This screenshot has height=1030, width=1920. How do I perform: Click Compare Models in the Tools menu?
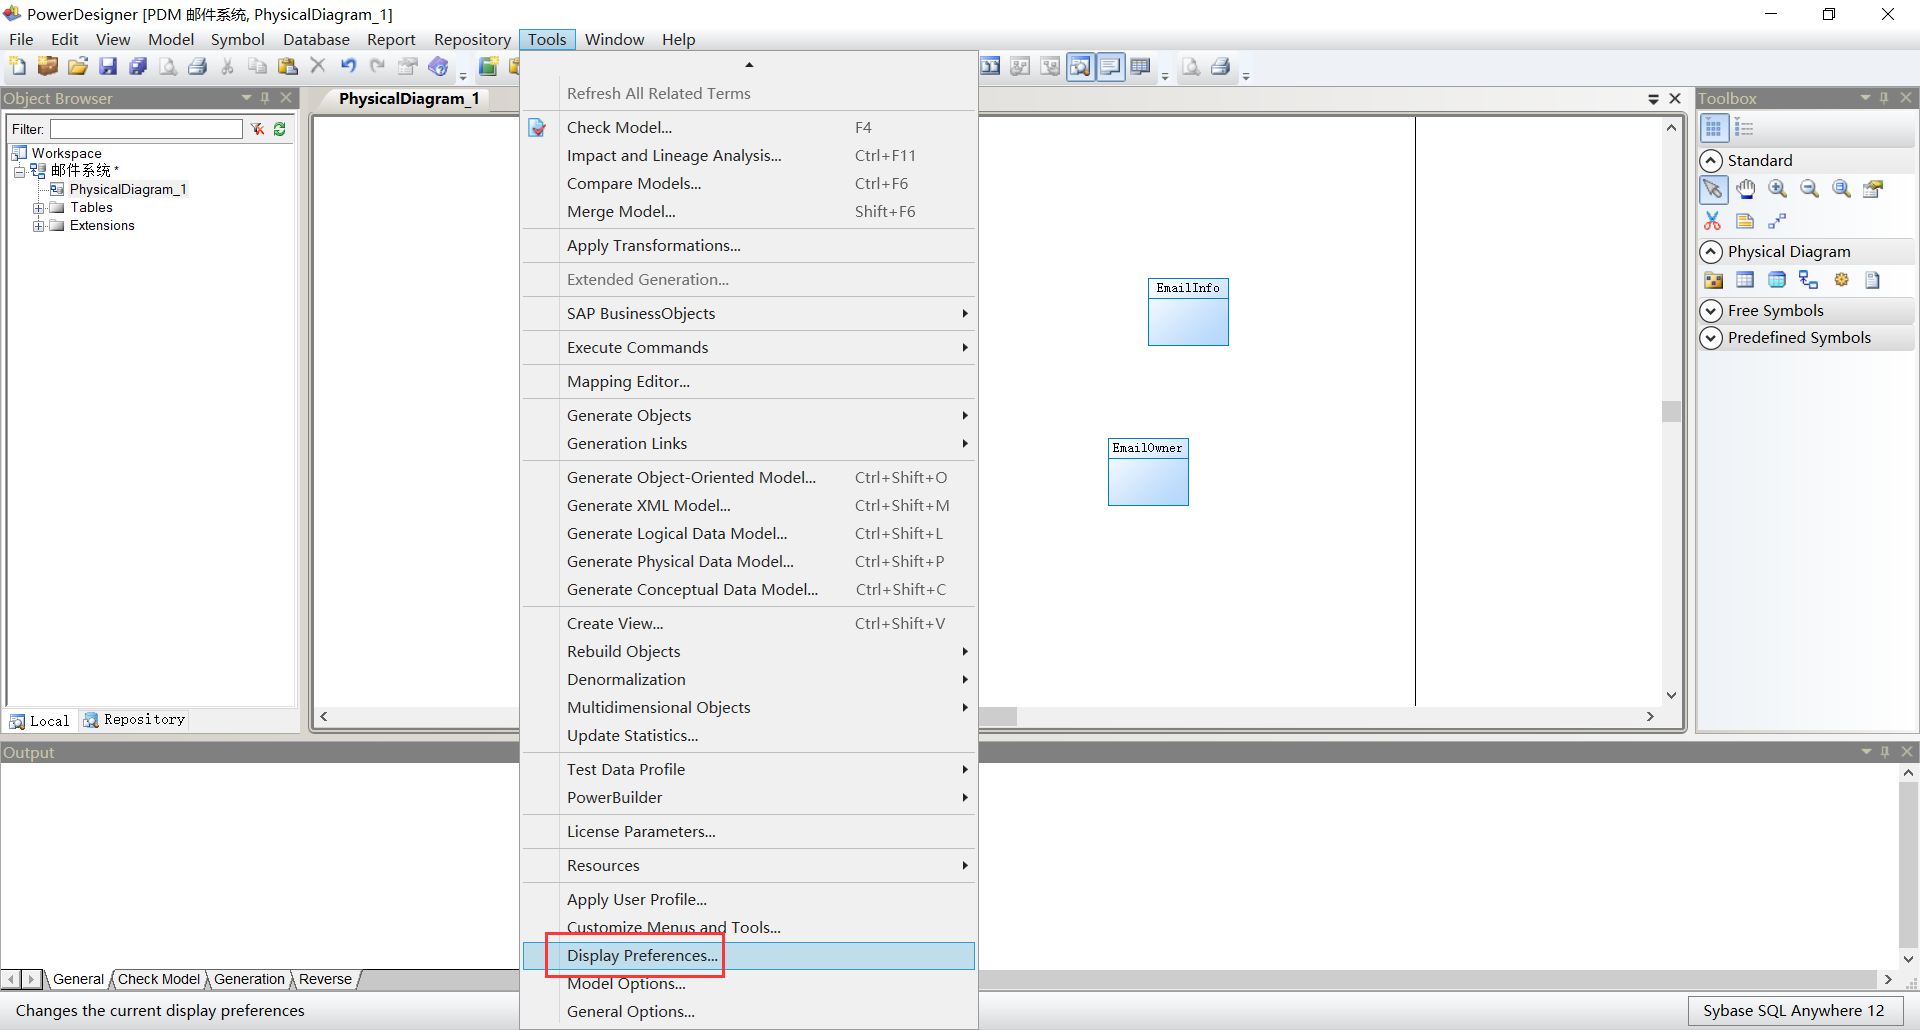point(749,184)
